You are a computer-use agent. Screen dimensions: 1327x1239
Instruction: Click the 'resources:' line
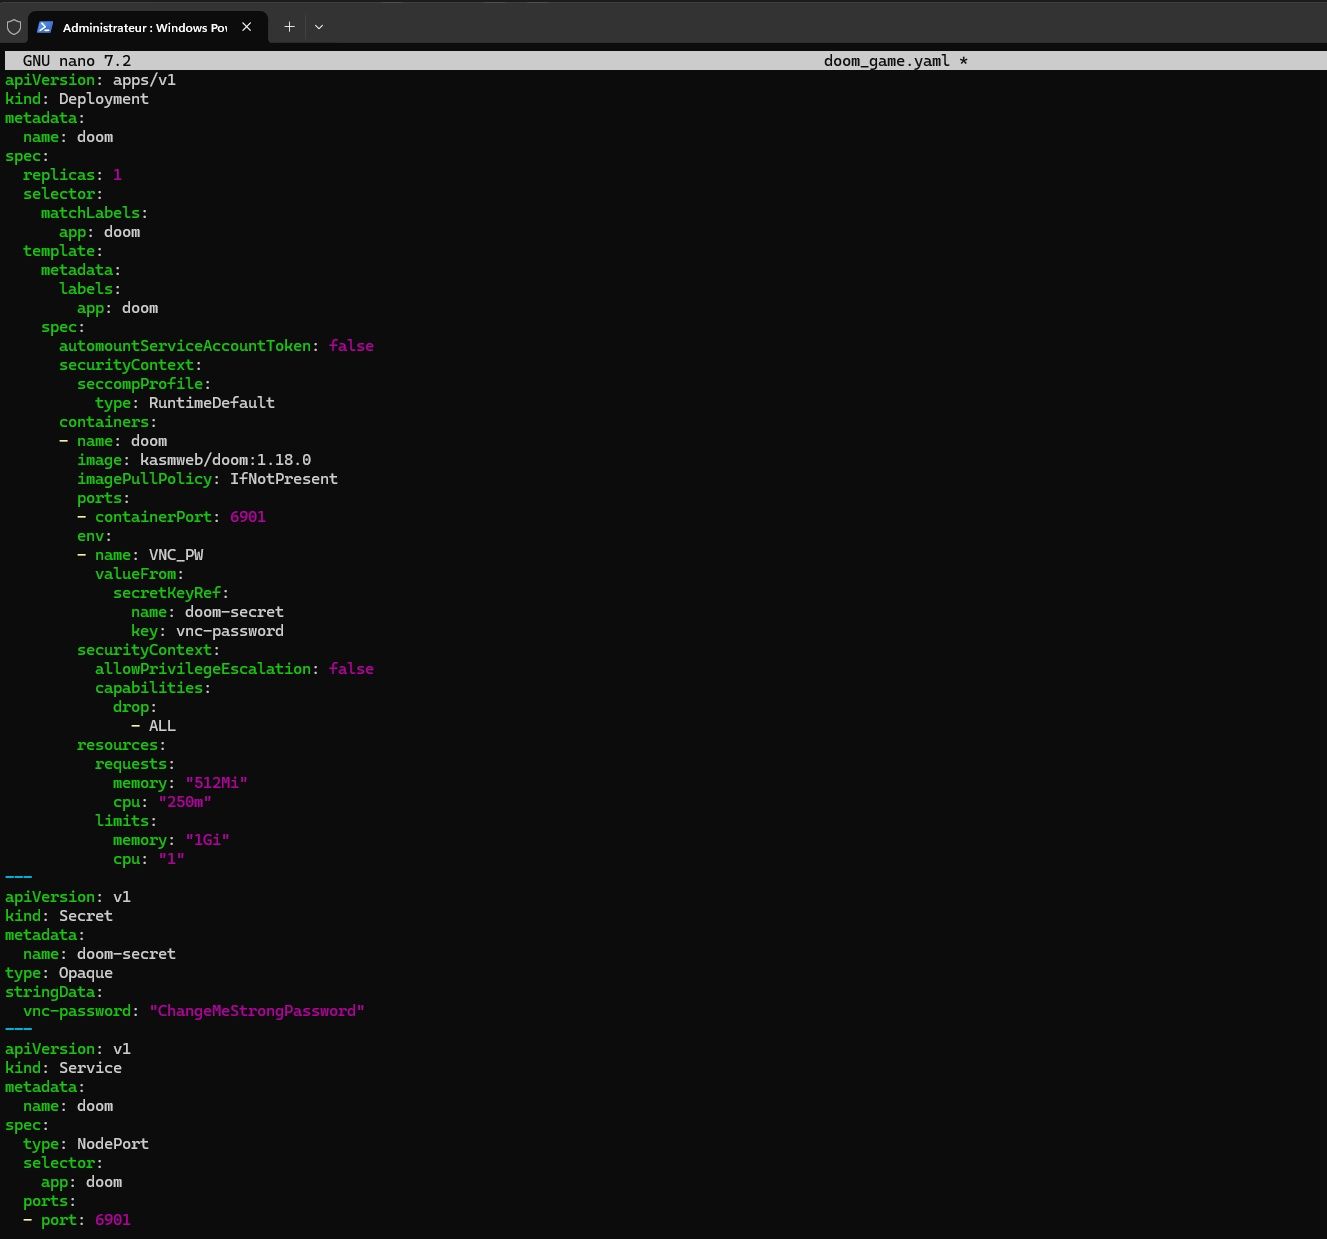pyautogui.click(x=122, y=745)
